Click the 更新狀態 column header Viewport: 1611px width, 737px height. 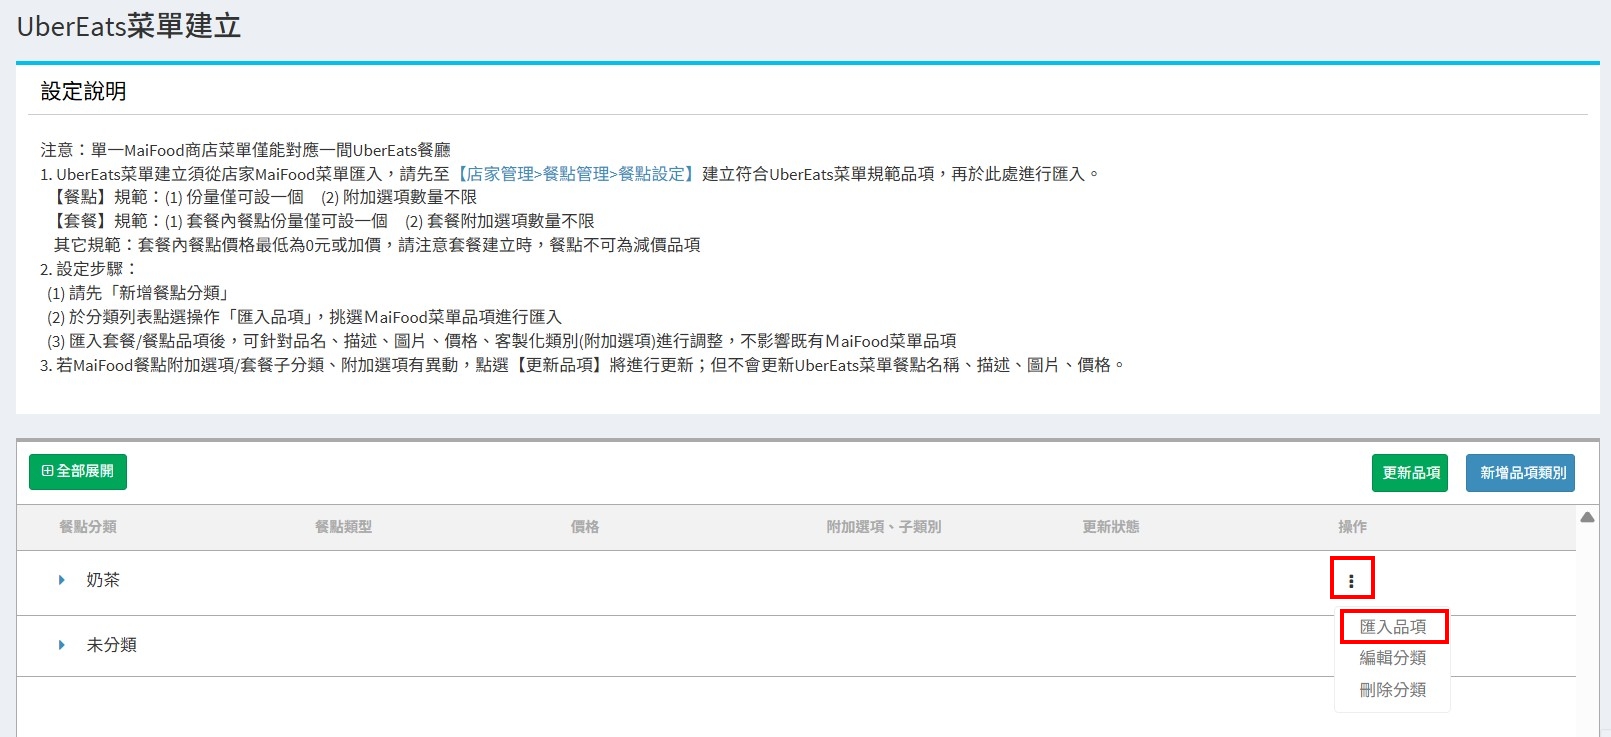1110,527
